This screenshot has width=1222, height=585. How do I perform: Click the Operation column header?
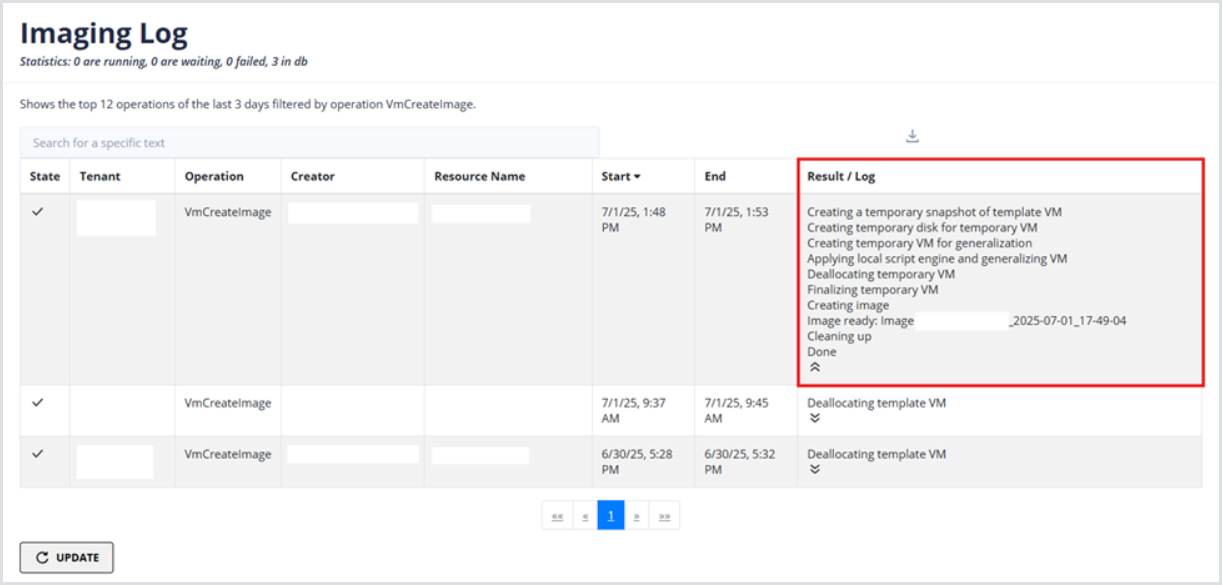click(x=214, y=177)
